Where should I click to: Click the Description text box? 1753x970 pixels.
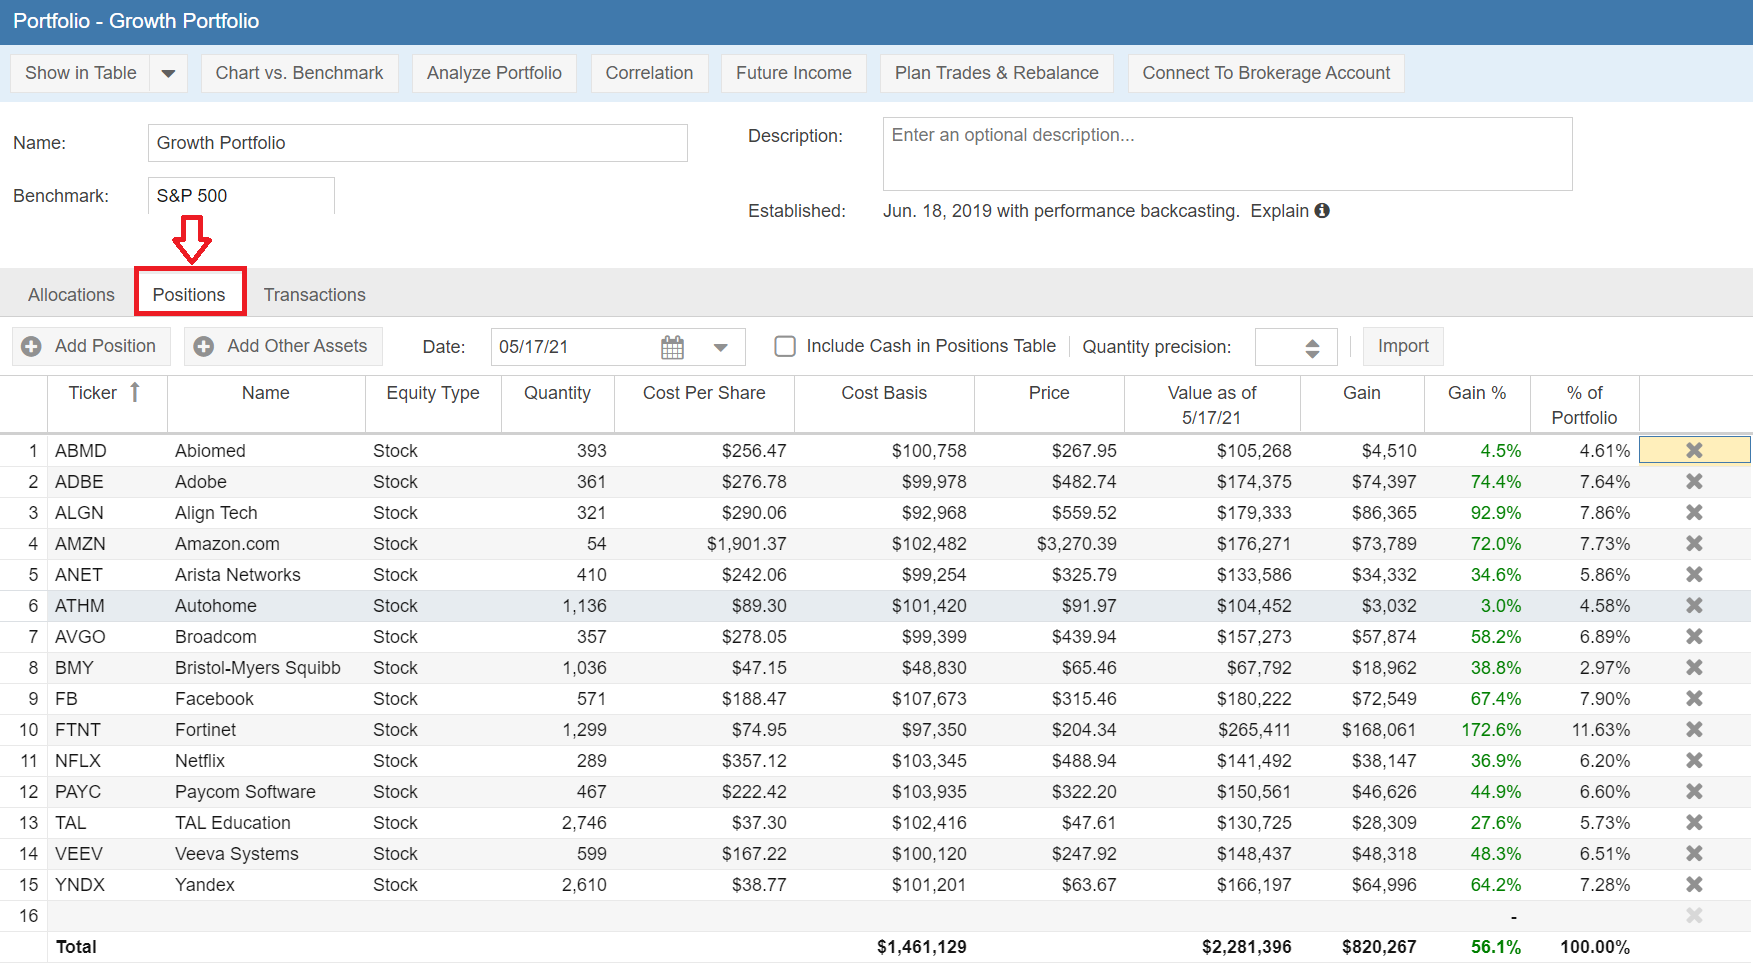[x=1226, y=154]
